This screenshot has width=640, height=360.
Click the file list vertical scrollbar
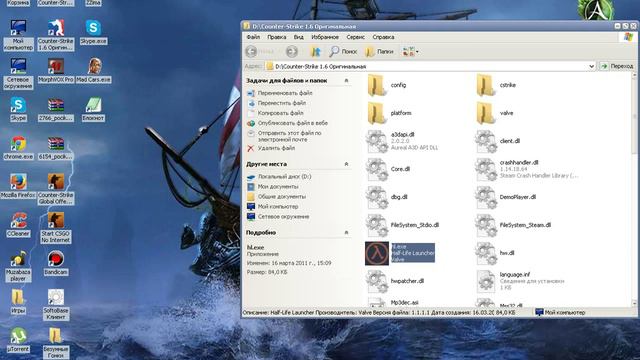click(x=634, y=190)
